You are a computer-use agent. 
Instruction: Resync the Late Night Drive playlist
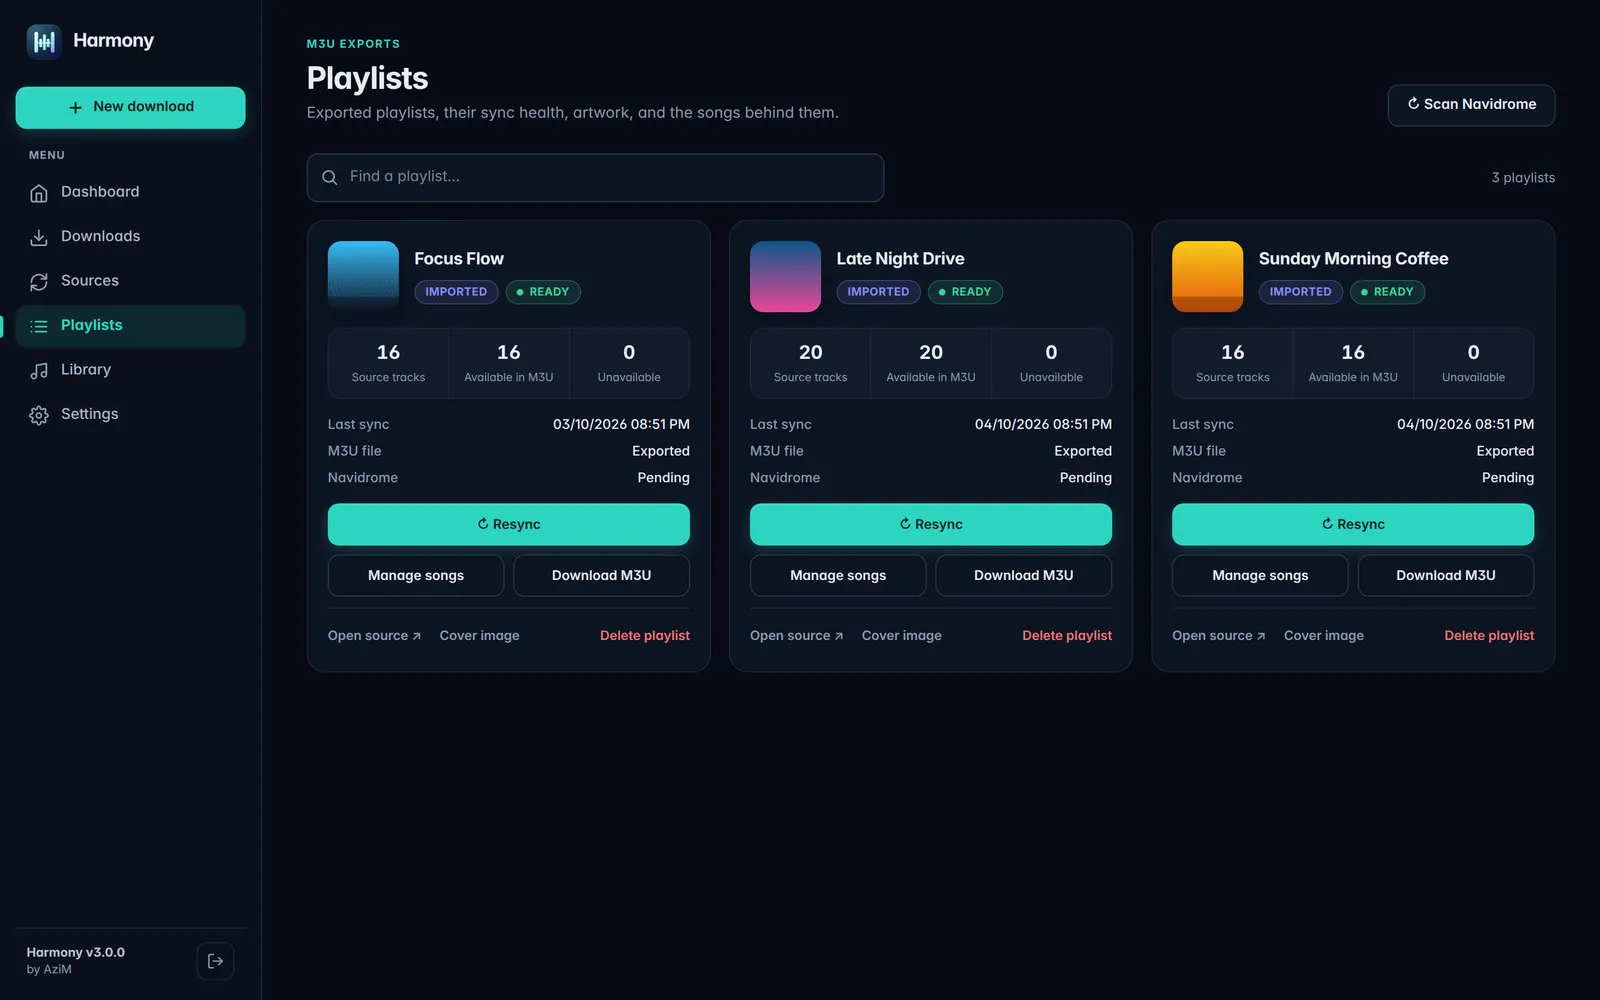click(931, 524)
